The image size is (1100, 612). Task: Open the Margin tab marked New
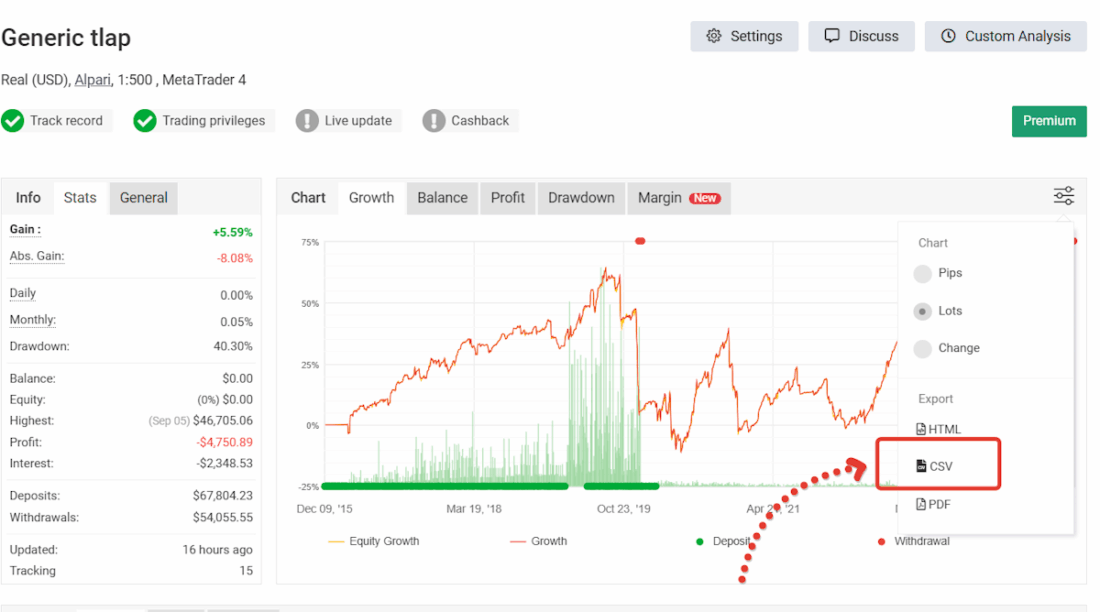pos(678,198)
